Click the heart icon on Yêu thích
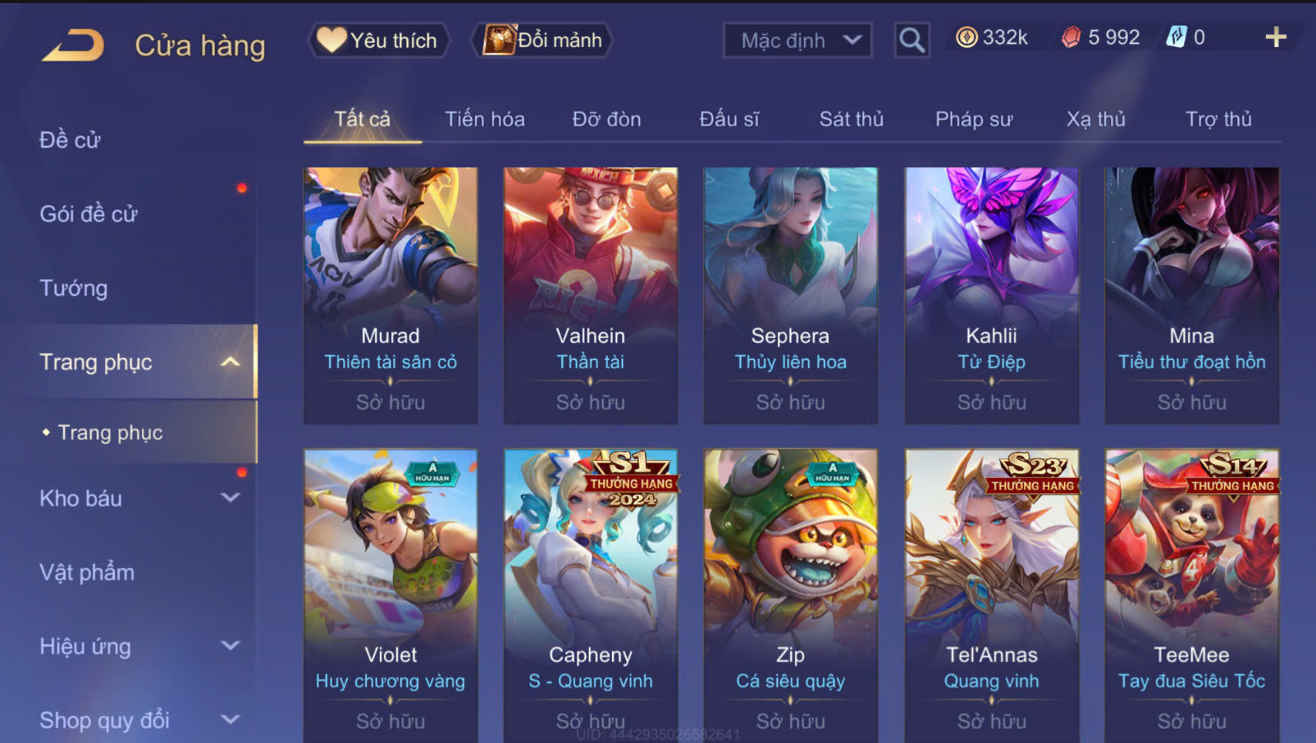 click(331, 40)
